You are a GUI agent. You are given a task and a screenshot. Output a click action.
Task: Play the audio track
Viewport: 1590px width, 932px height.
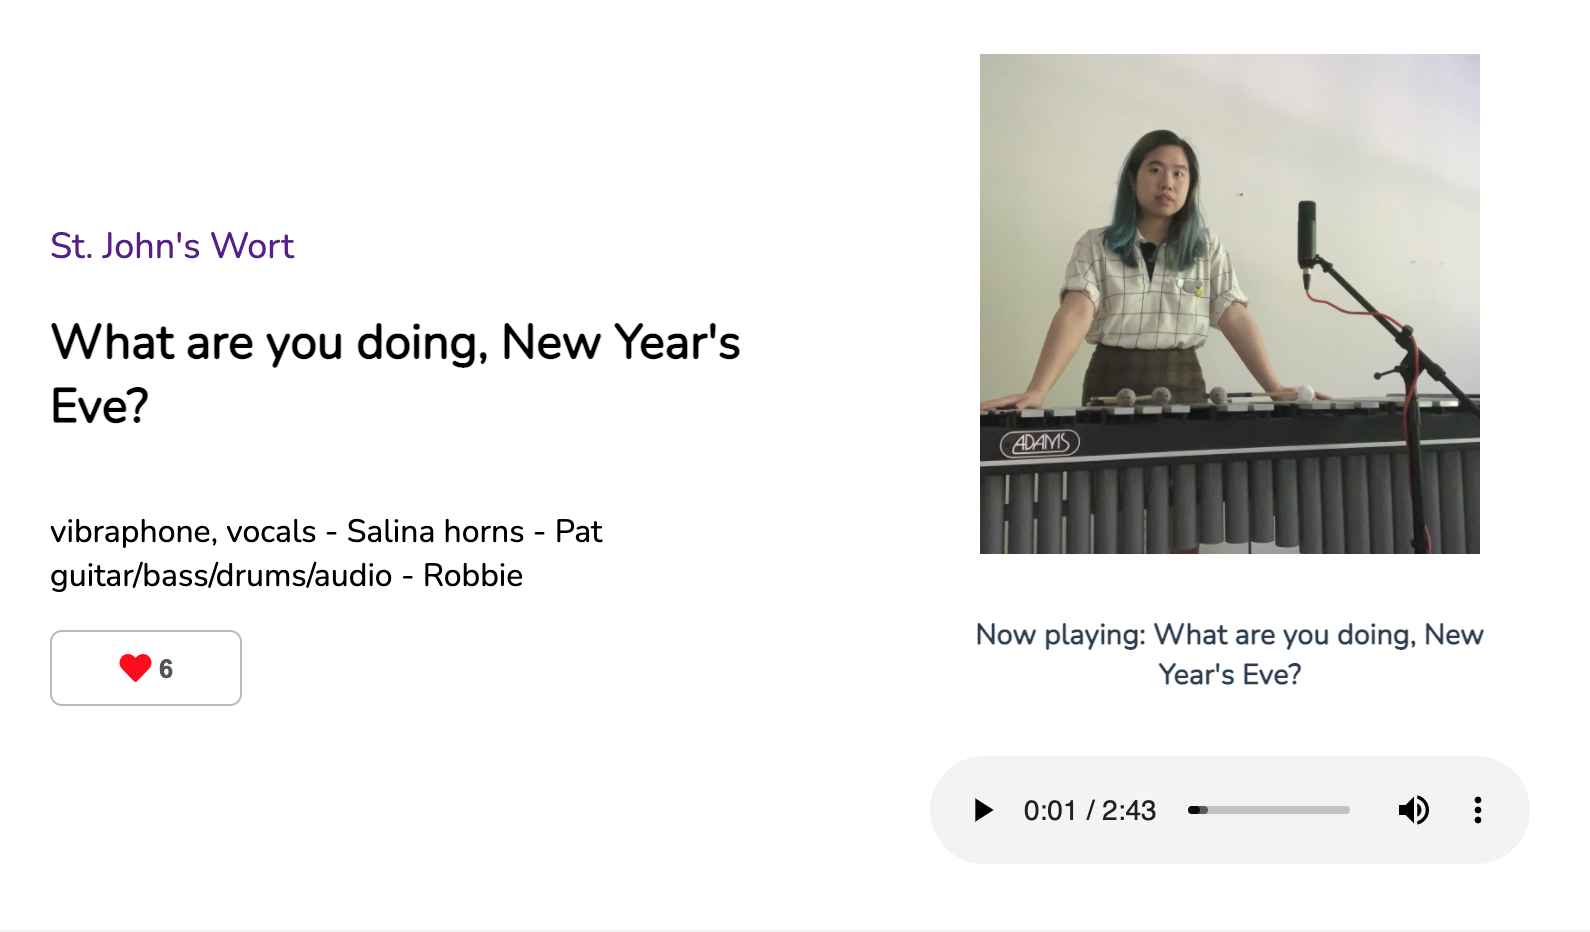pos(984,810)
